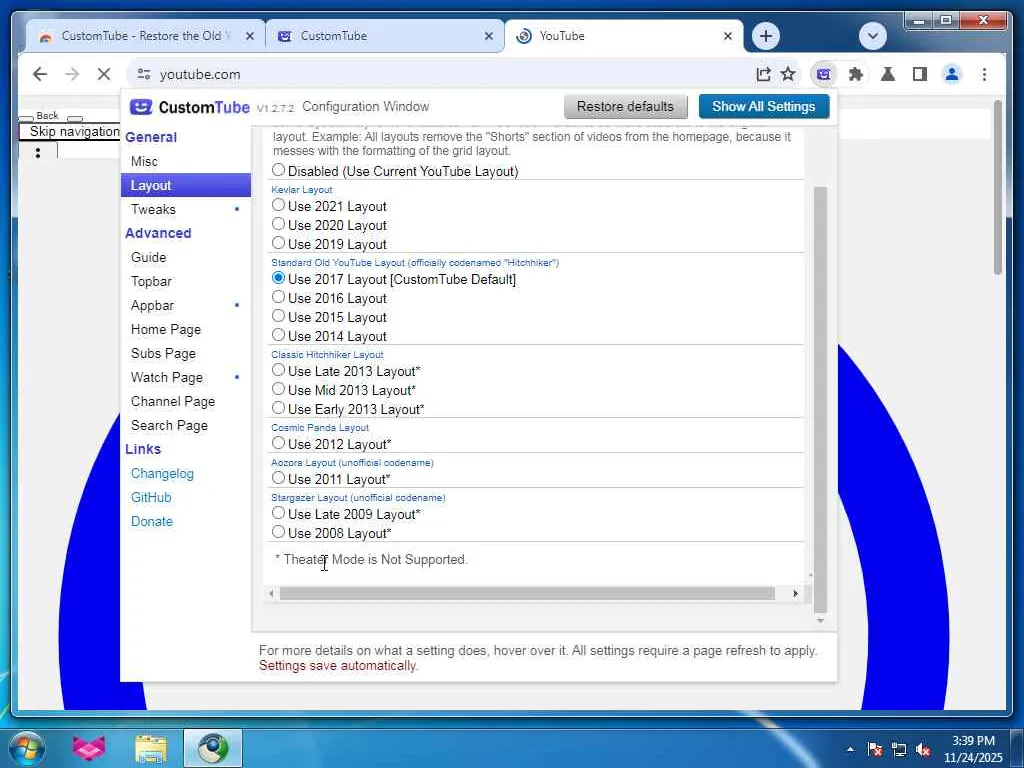The height and width of the screenshot is (768, 1024).
Task: Open the Extensions puzzle icon
Action: coord(856,74)
